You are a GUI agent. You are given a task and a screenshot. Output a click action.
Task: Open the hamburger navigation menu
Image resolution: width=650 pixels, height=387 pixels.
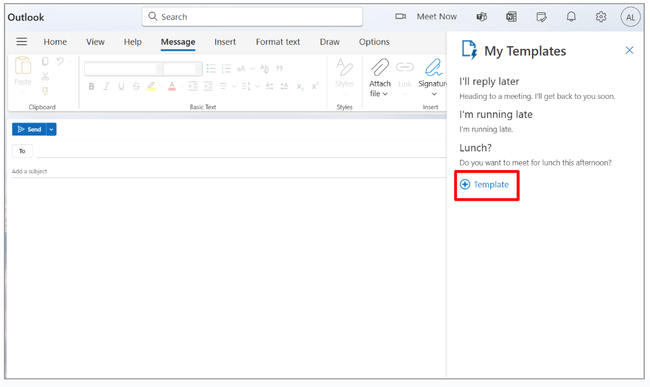(x=22, y=41)
